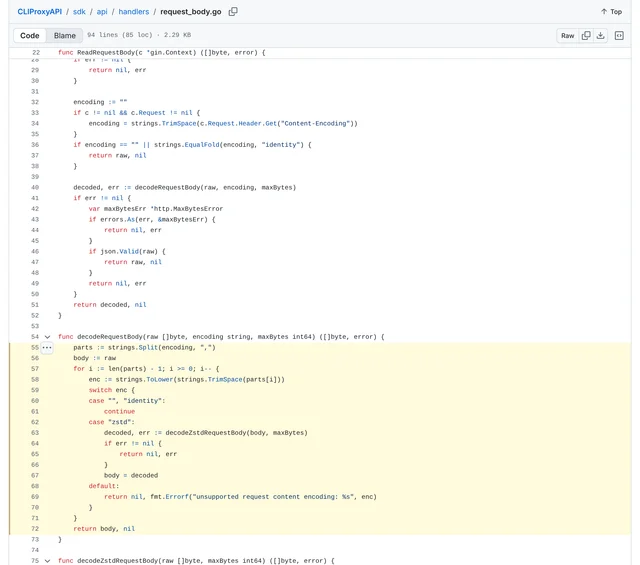Image resolution: width=640 pixels, height=565 pixels.
Task: Click "return decoded, nil" on line 51
Action: [110, 305]
